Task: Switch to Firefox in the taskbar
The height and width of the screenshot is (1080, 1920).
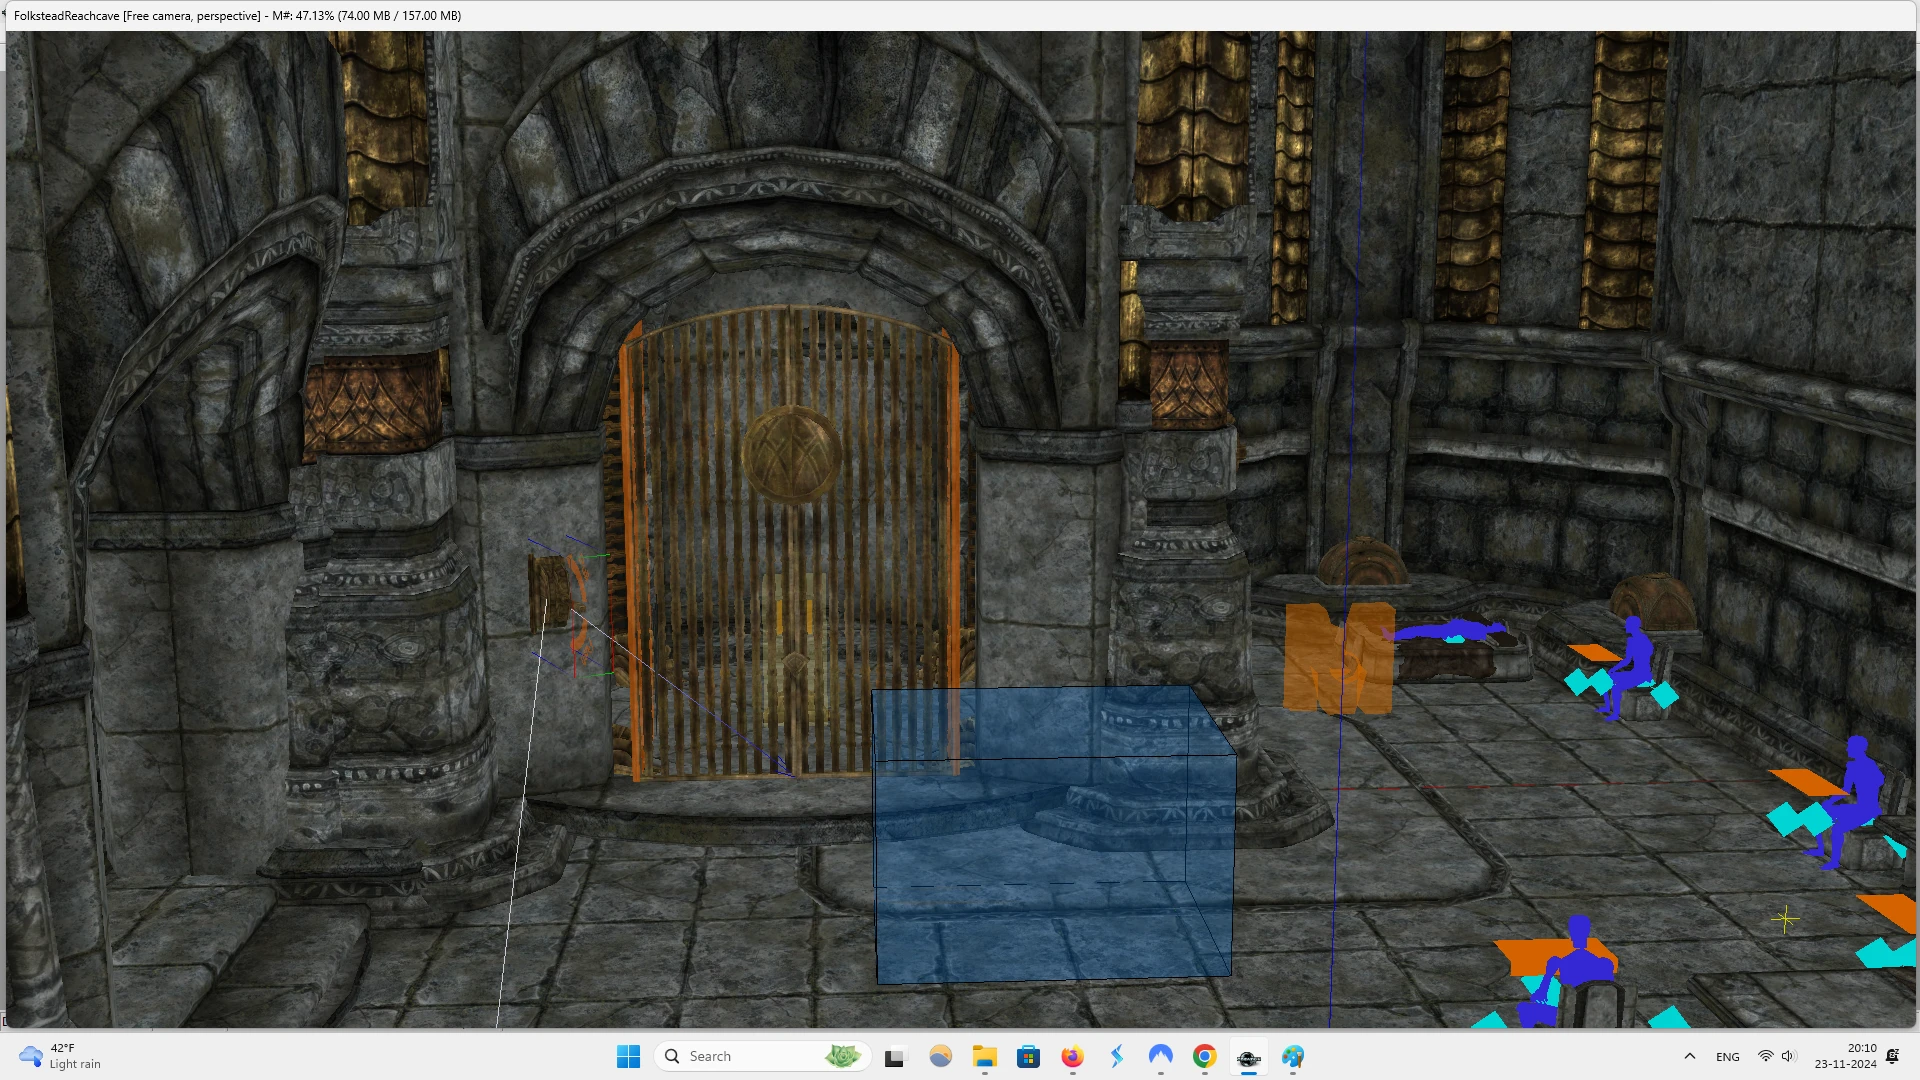Action: coord(1072,1056)
